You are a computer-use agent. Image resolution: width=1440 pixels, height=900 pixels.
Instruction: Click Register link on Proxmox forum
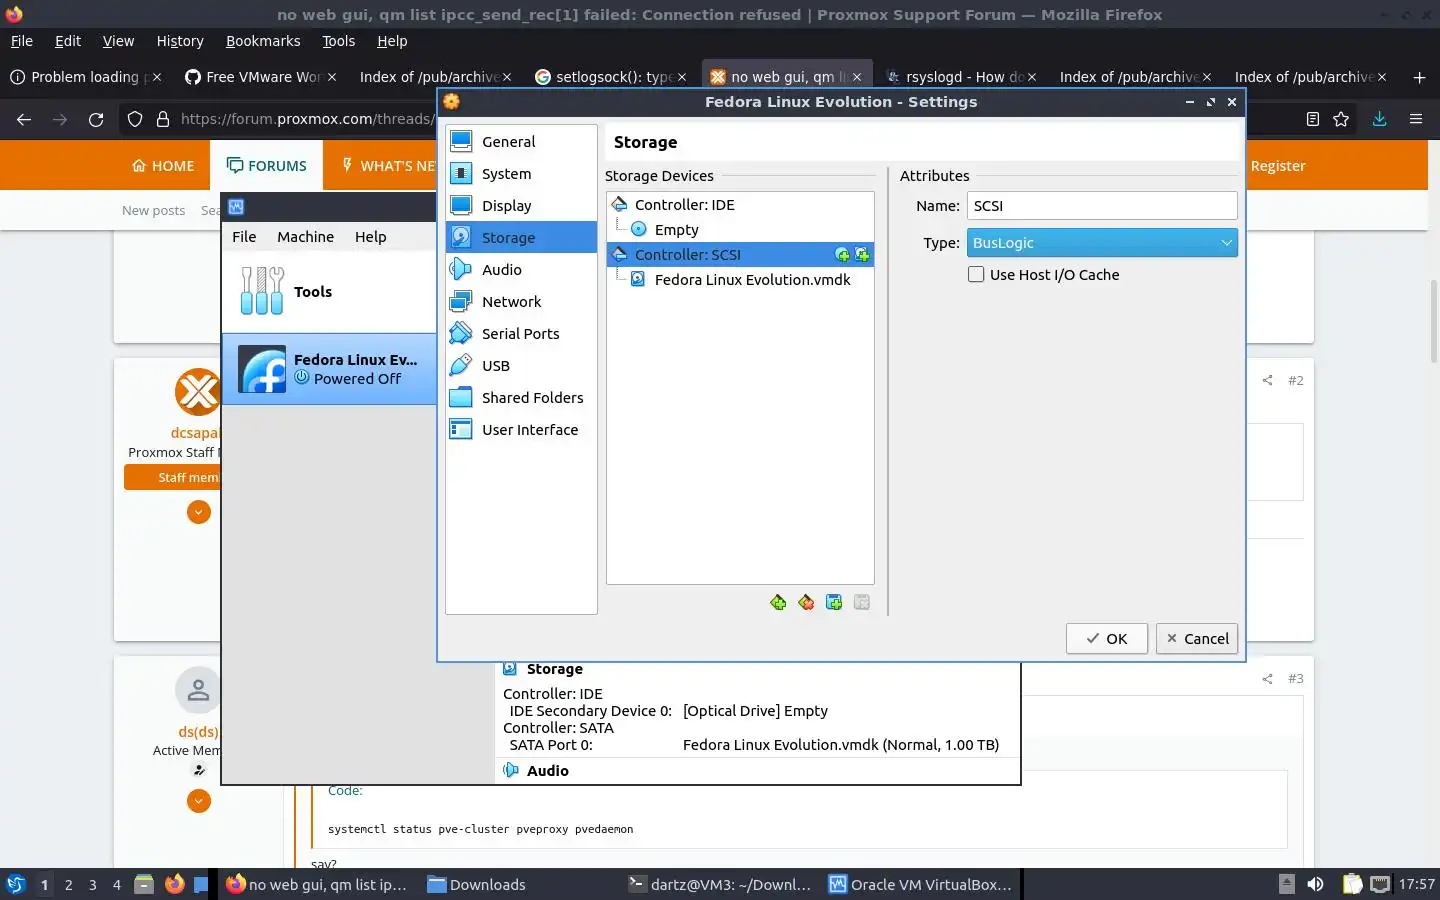click(1278, 166)
